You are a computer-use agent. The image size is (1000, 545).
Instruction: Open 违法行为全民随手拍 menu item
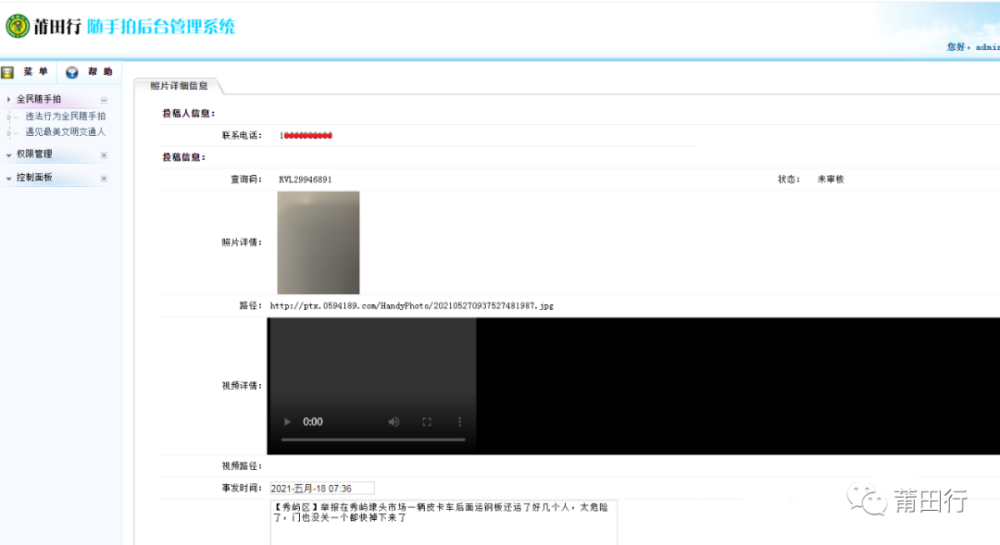[x=65, y=116]
